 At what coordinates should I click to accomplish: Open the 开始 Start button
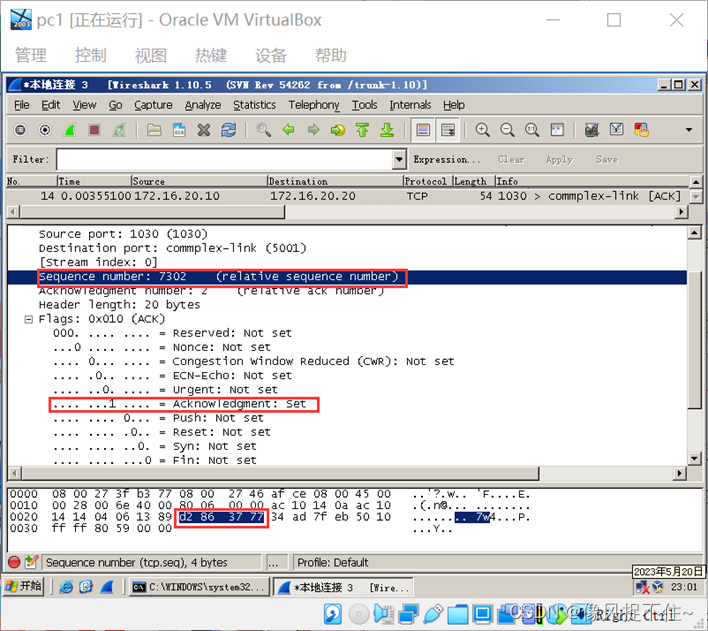[23, 586]
